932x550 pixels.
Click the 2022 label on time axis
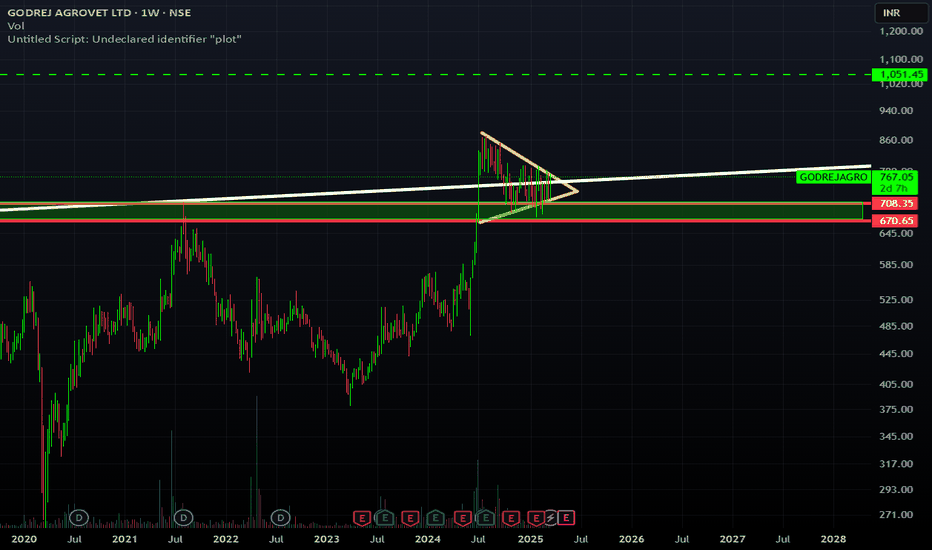(226, 539)
